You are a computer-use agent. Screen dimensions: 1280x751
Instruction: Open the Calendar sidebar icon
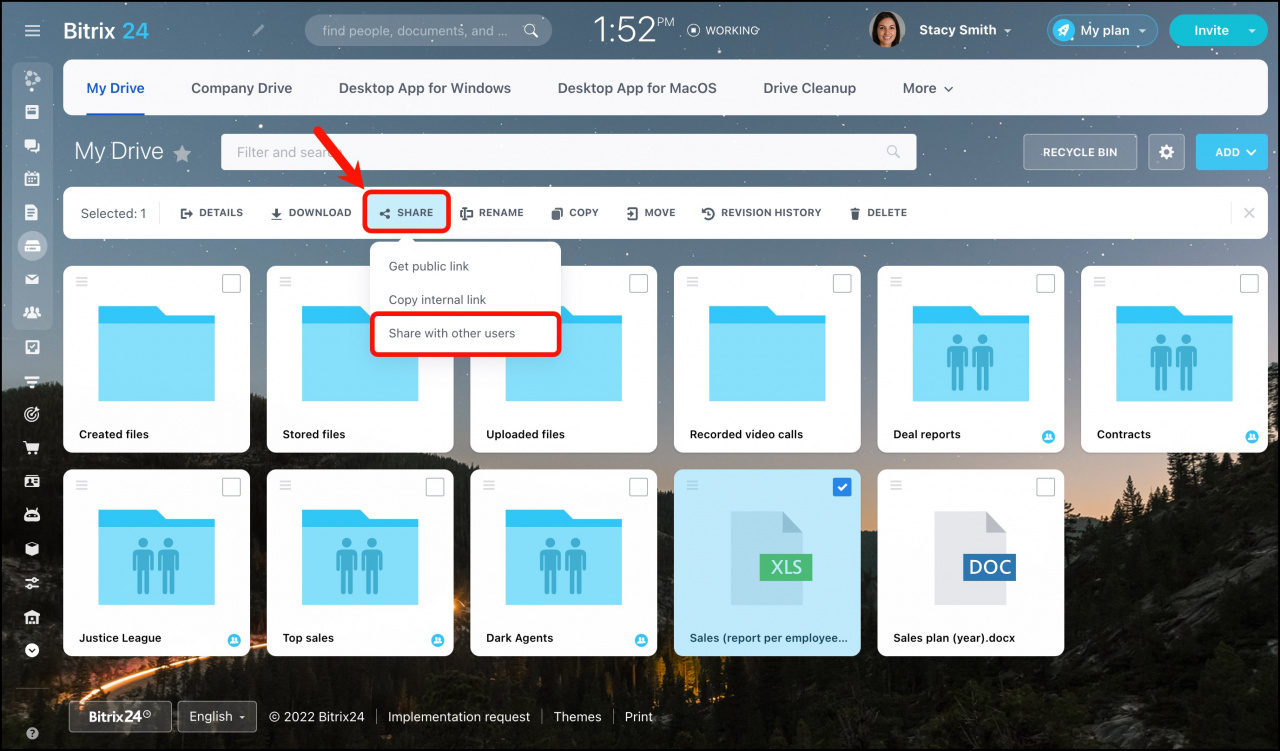click(32, 179)
